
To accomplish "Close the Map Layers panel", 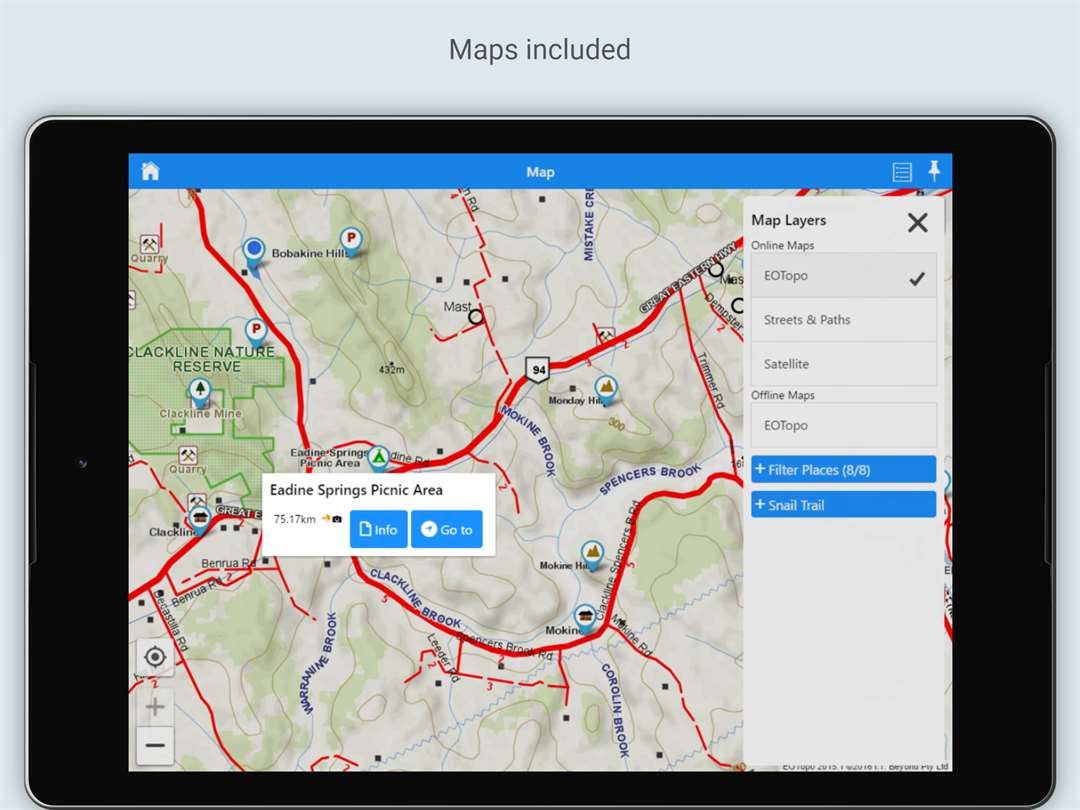I will pyautogui.click(x=917, y=222).
